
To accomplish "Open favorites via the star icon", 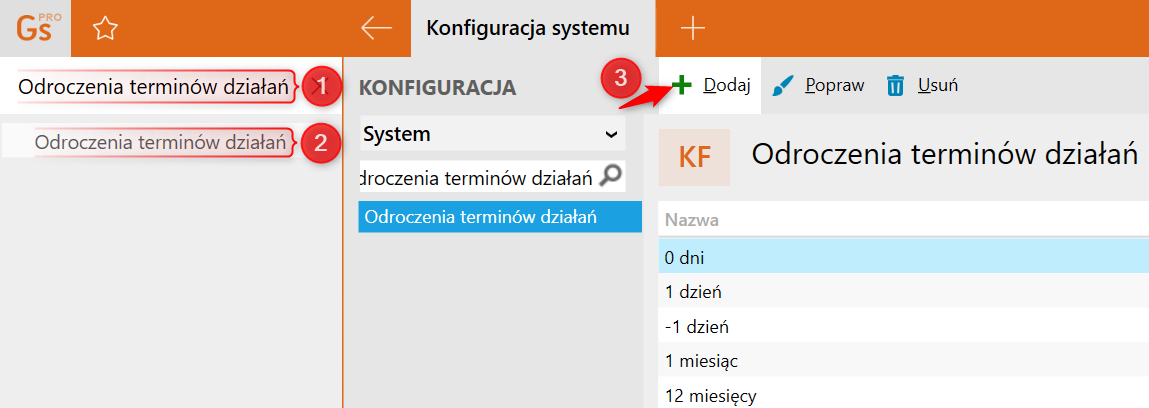I will click(x=105, y=29).
